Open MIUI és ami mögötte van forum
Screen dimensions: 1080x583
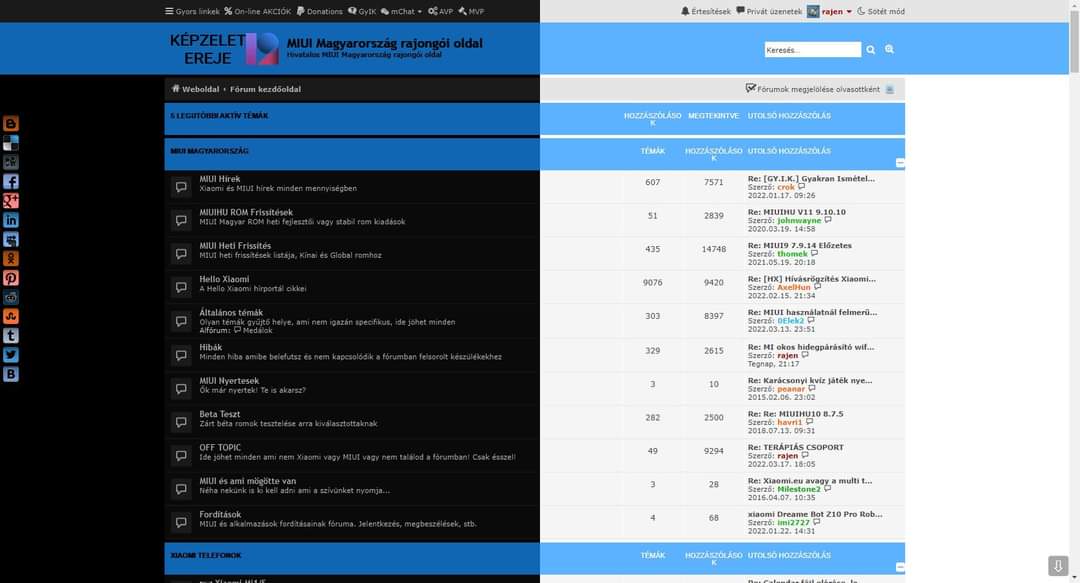point(247,481)
